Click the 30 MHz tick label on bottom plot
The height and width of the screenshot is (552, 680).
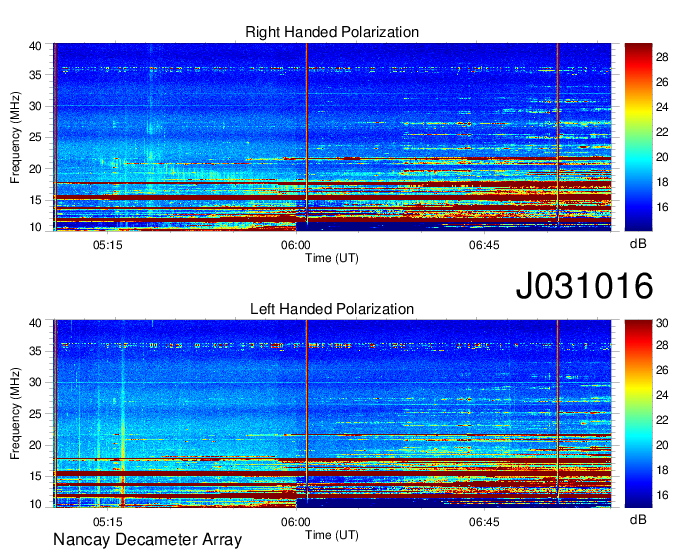pos(35,382)
